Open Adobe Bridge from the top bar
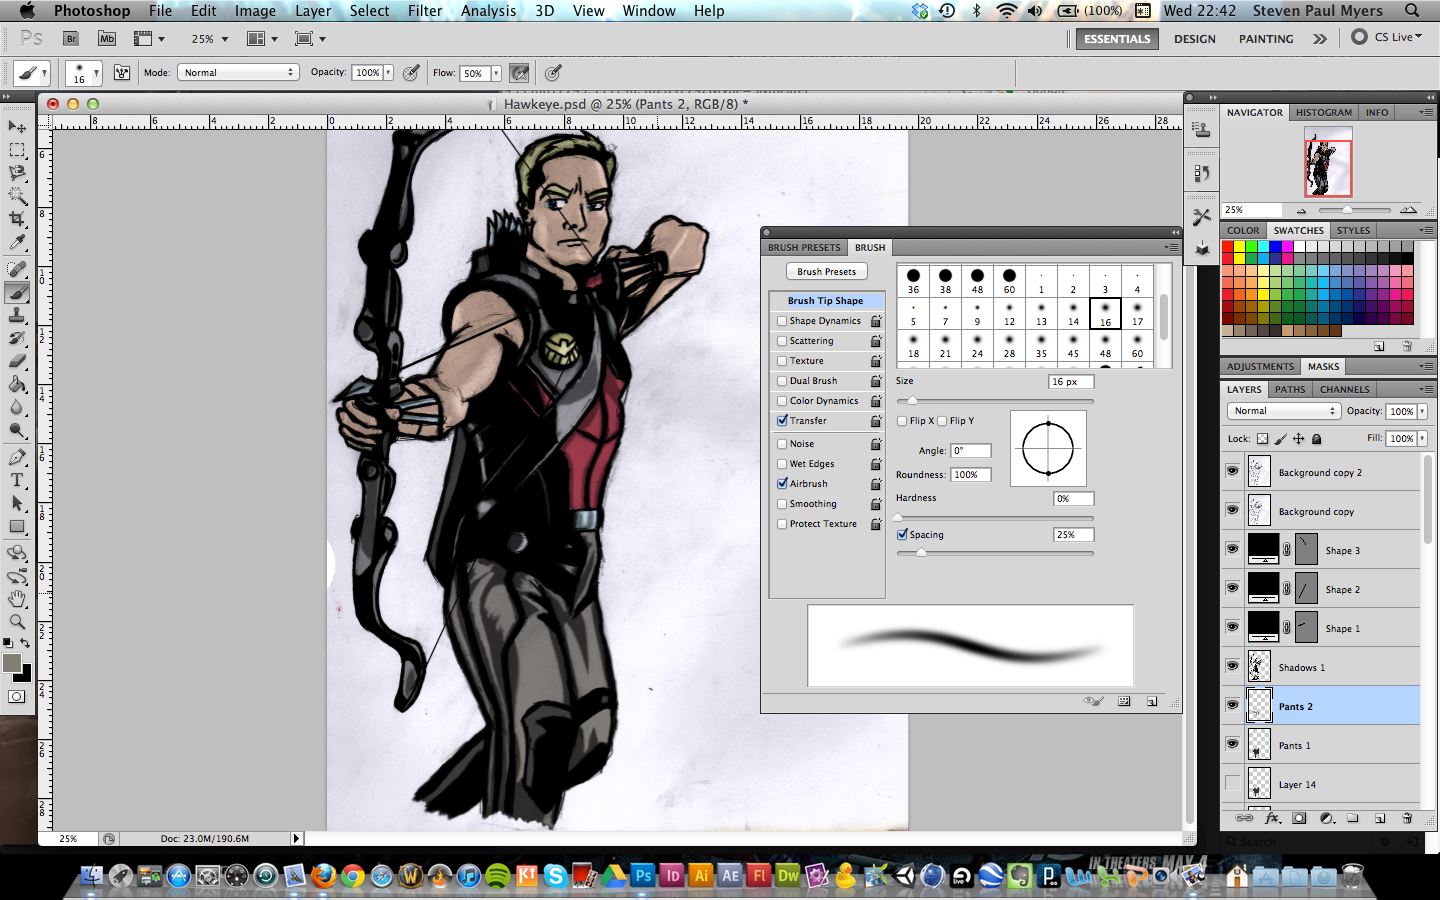 click(71, 39)
